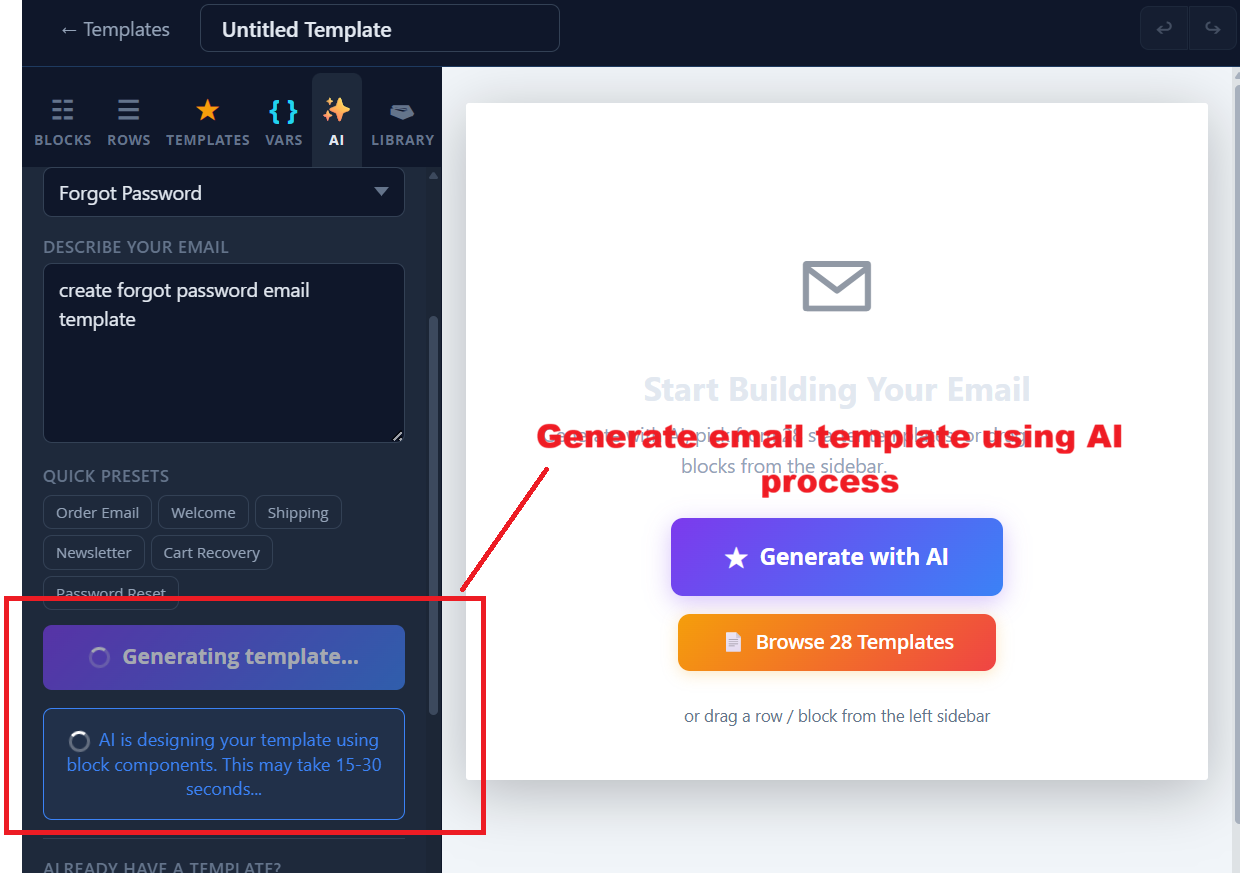
Task: Edit the Untitled Template name field
Action: pyautogui.click(x=380, y=29)
